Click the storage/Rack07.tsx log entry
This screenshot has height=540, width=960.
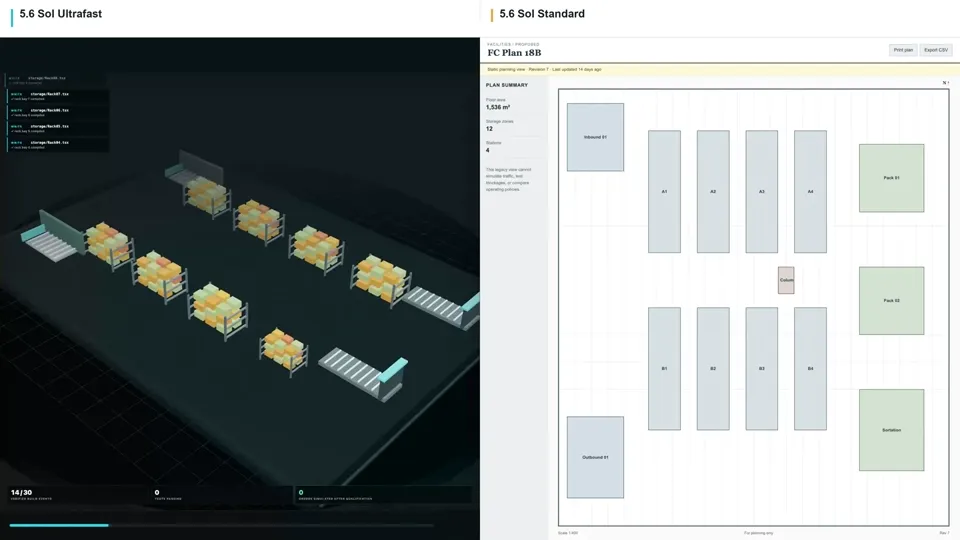(x=58, y=96)
